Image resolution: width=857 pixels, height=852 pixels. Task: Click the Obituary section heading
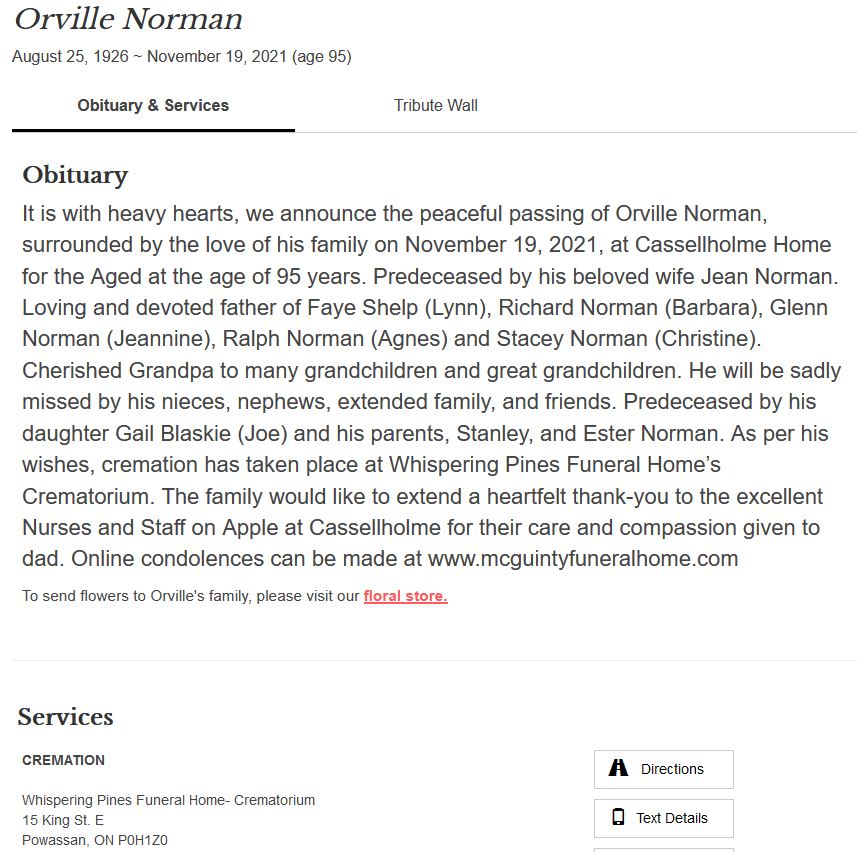[x=75, y=175]
